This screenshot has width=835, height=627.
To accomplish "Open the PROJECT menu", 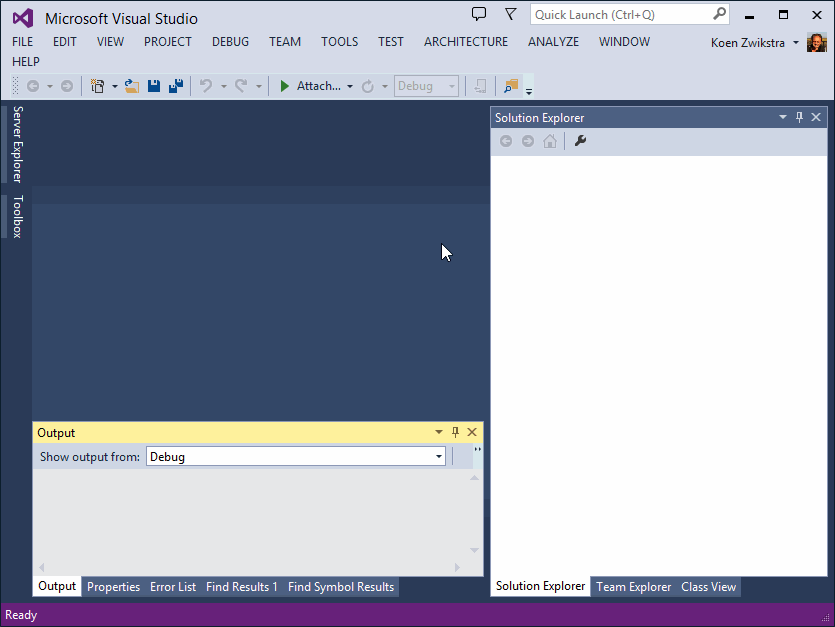I will point(168,42).
